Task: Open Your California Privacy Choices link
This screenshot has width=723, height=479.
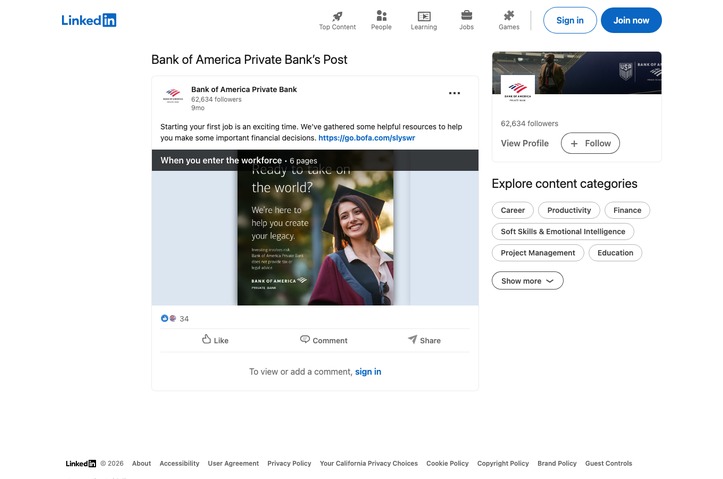Action: pos(369,463)
